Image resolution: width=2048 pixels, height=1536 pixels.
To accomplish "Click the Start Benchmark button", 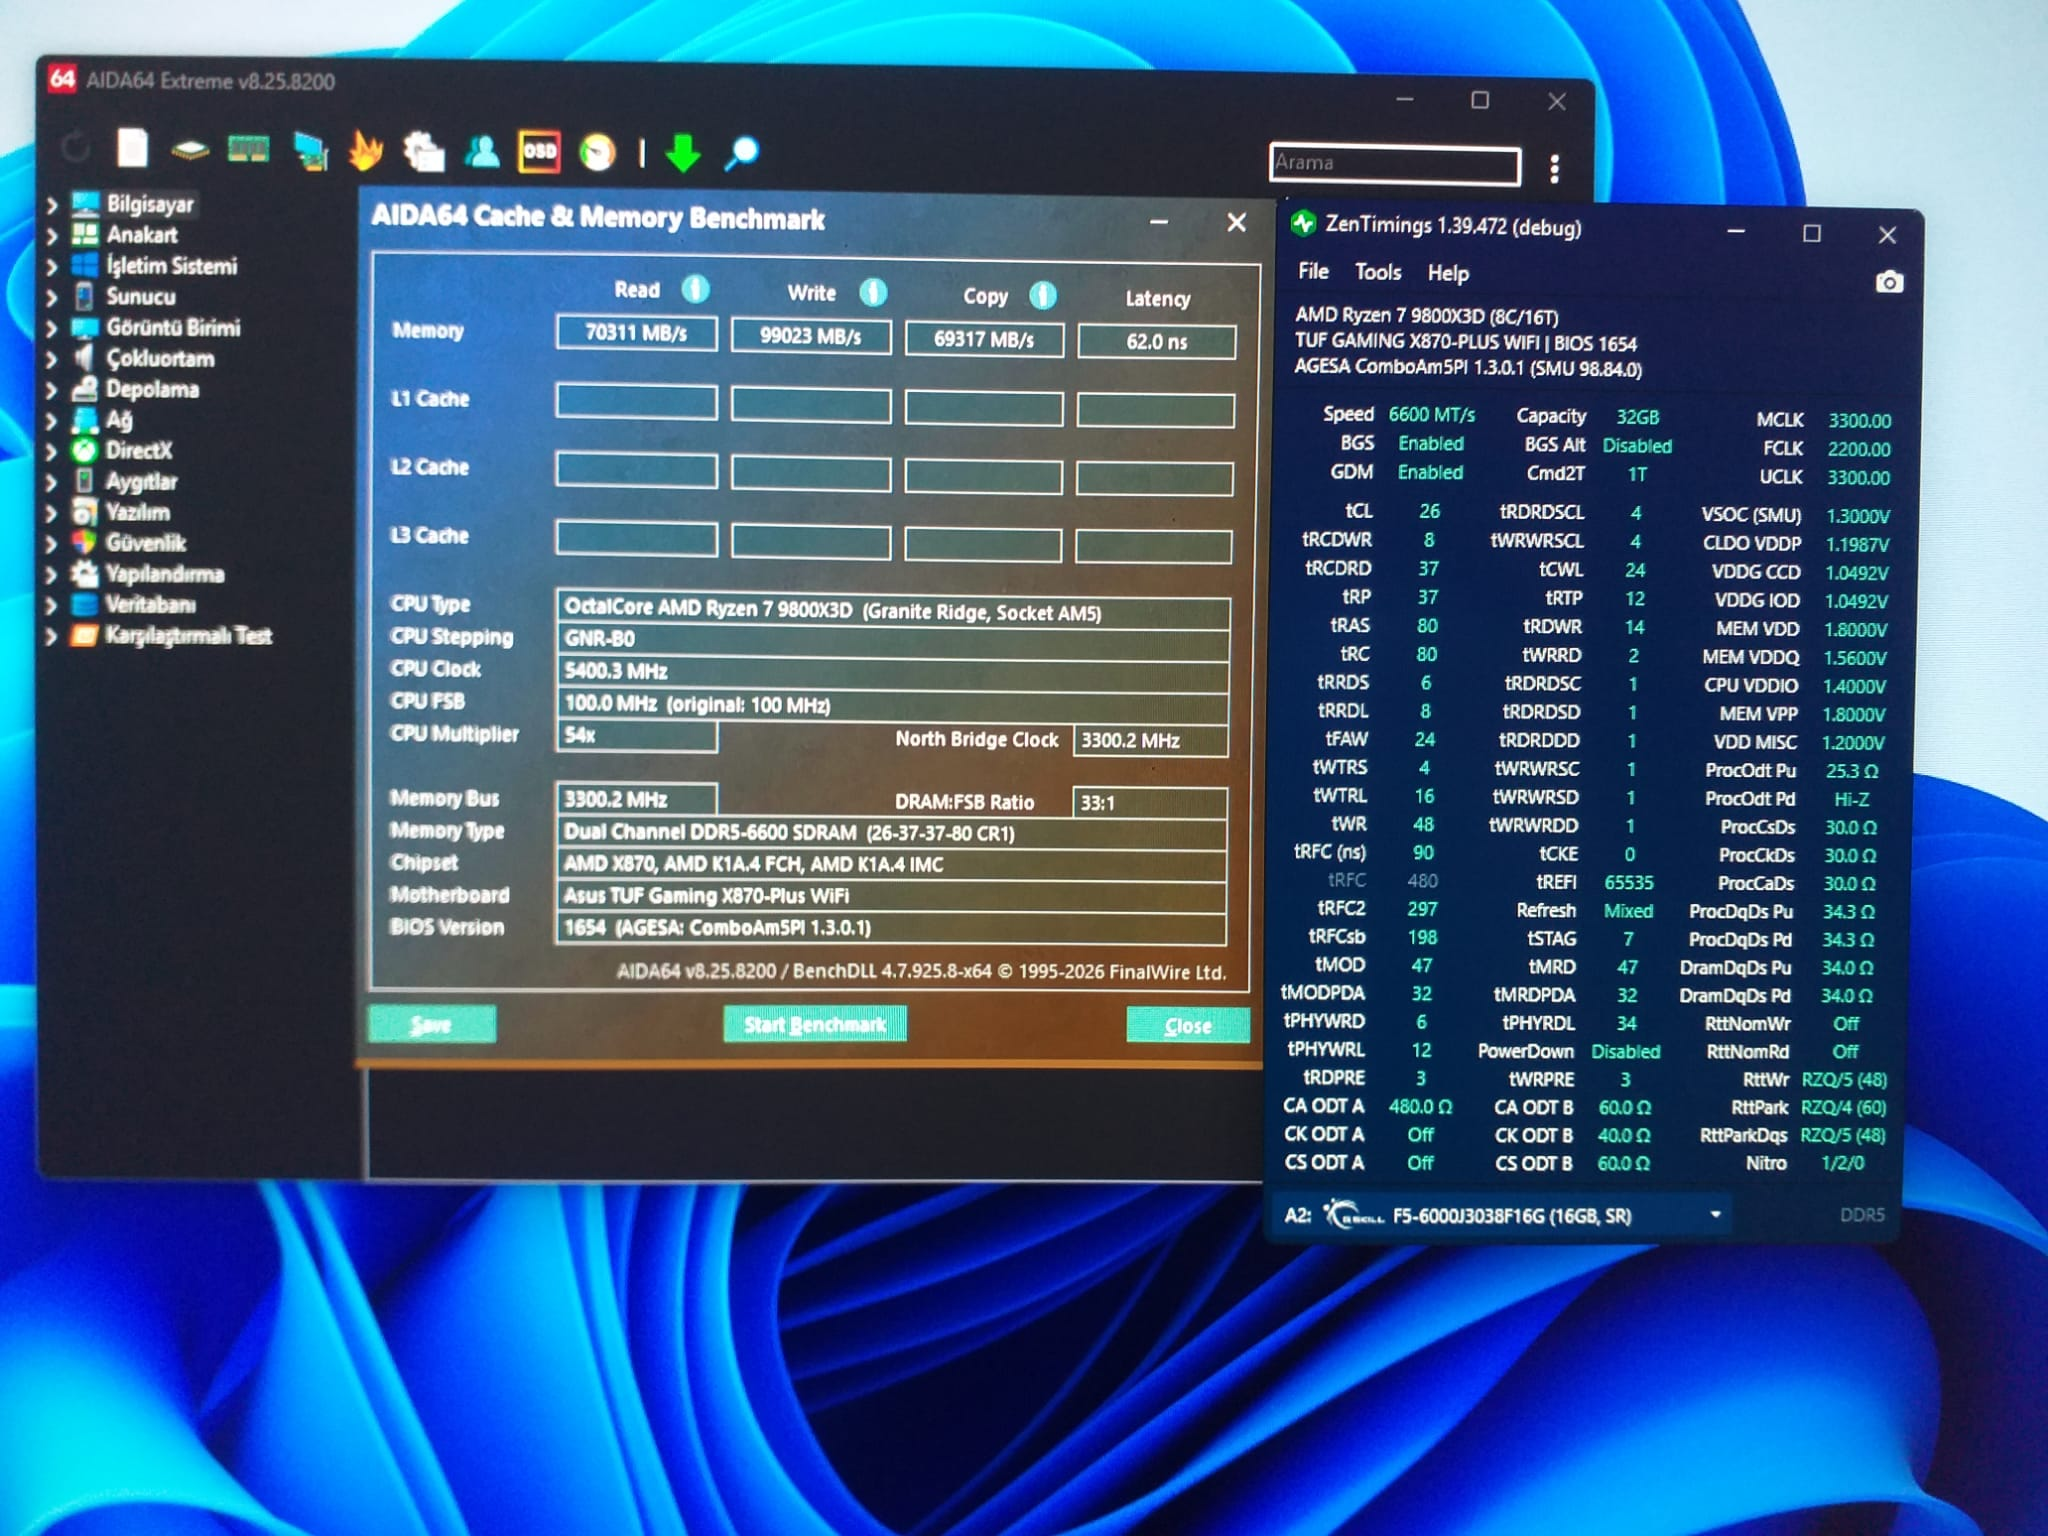I will (x=815, y=1024).
